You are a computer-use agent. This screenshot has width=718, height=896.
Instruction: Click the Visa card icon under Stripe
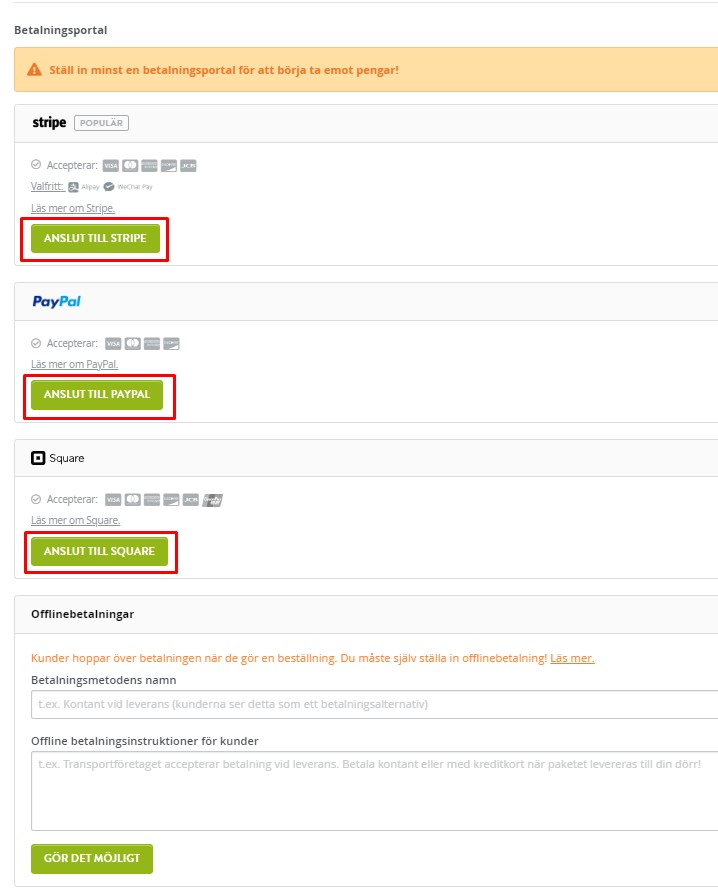[x=110, y=166]
